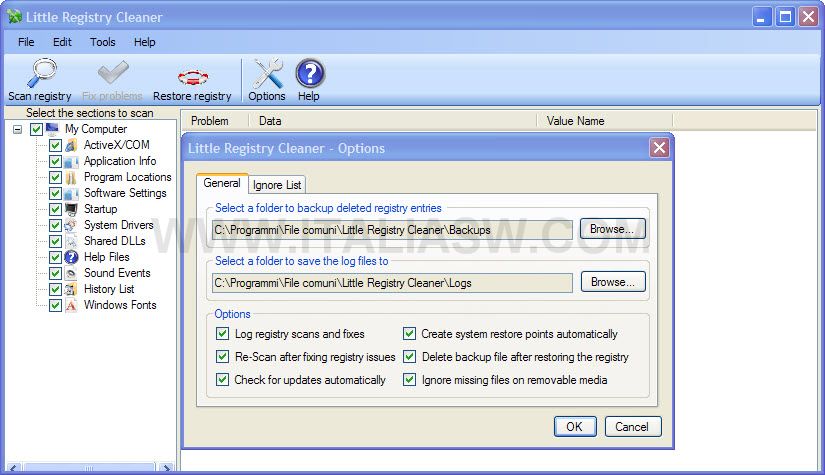Confirm options with the OK button

575,427
